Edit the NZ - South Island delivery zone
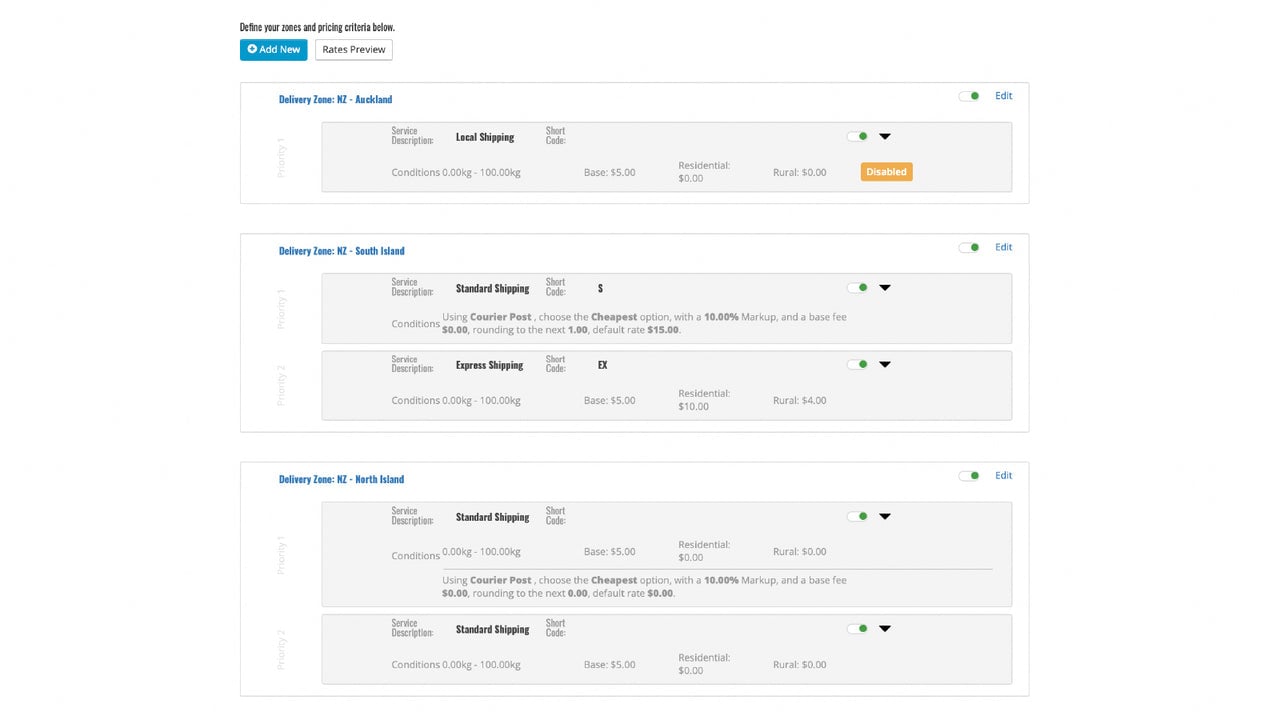The image size is (1280, 720). coord(1003,247)
